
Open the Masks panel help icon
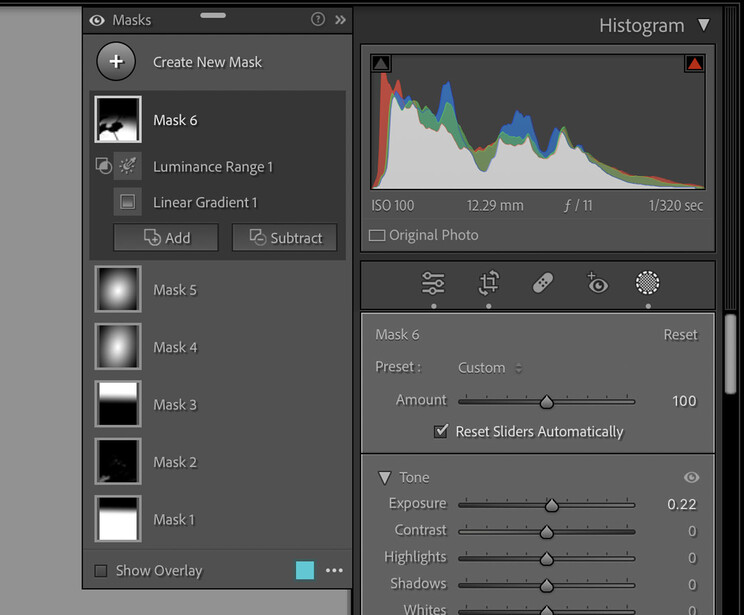tap(318, 19)
